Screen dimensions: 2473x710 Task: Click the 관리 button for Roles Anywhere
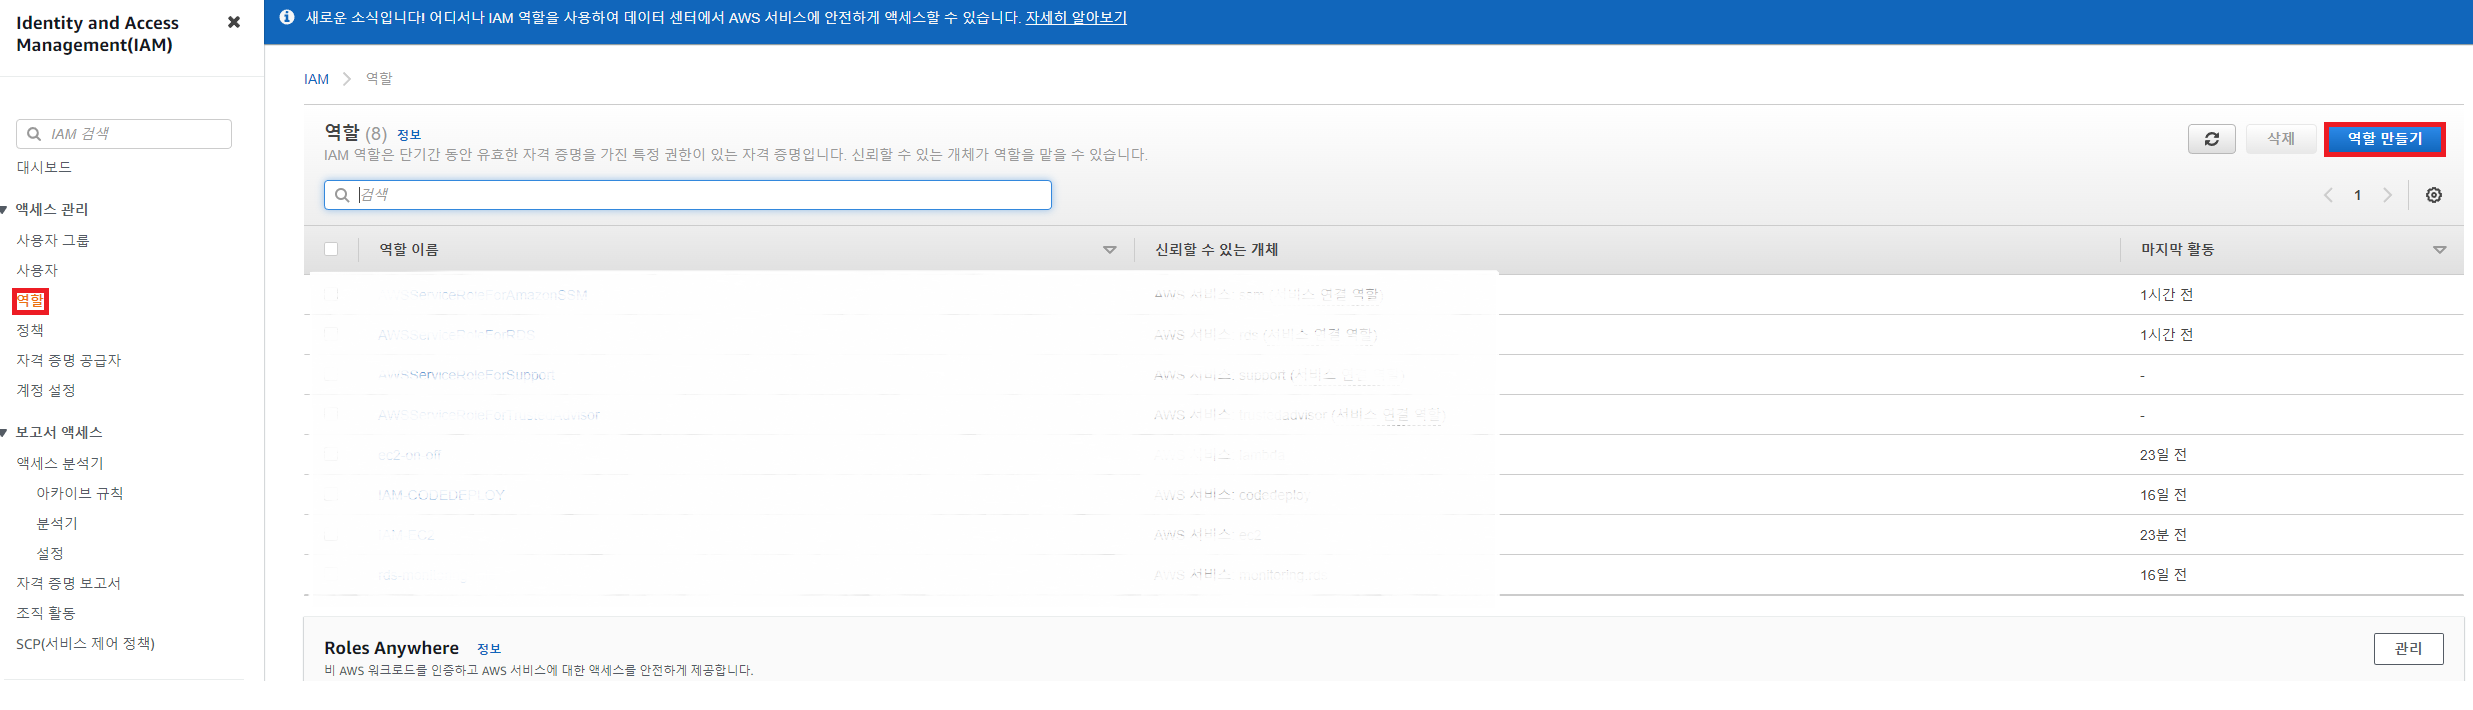(x=2408, y=648)
